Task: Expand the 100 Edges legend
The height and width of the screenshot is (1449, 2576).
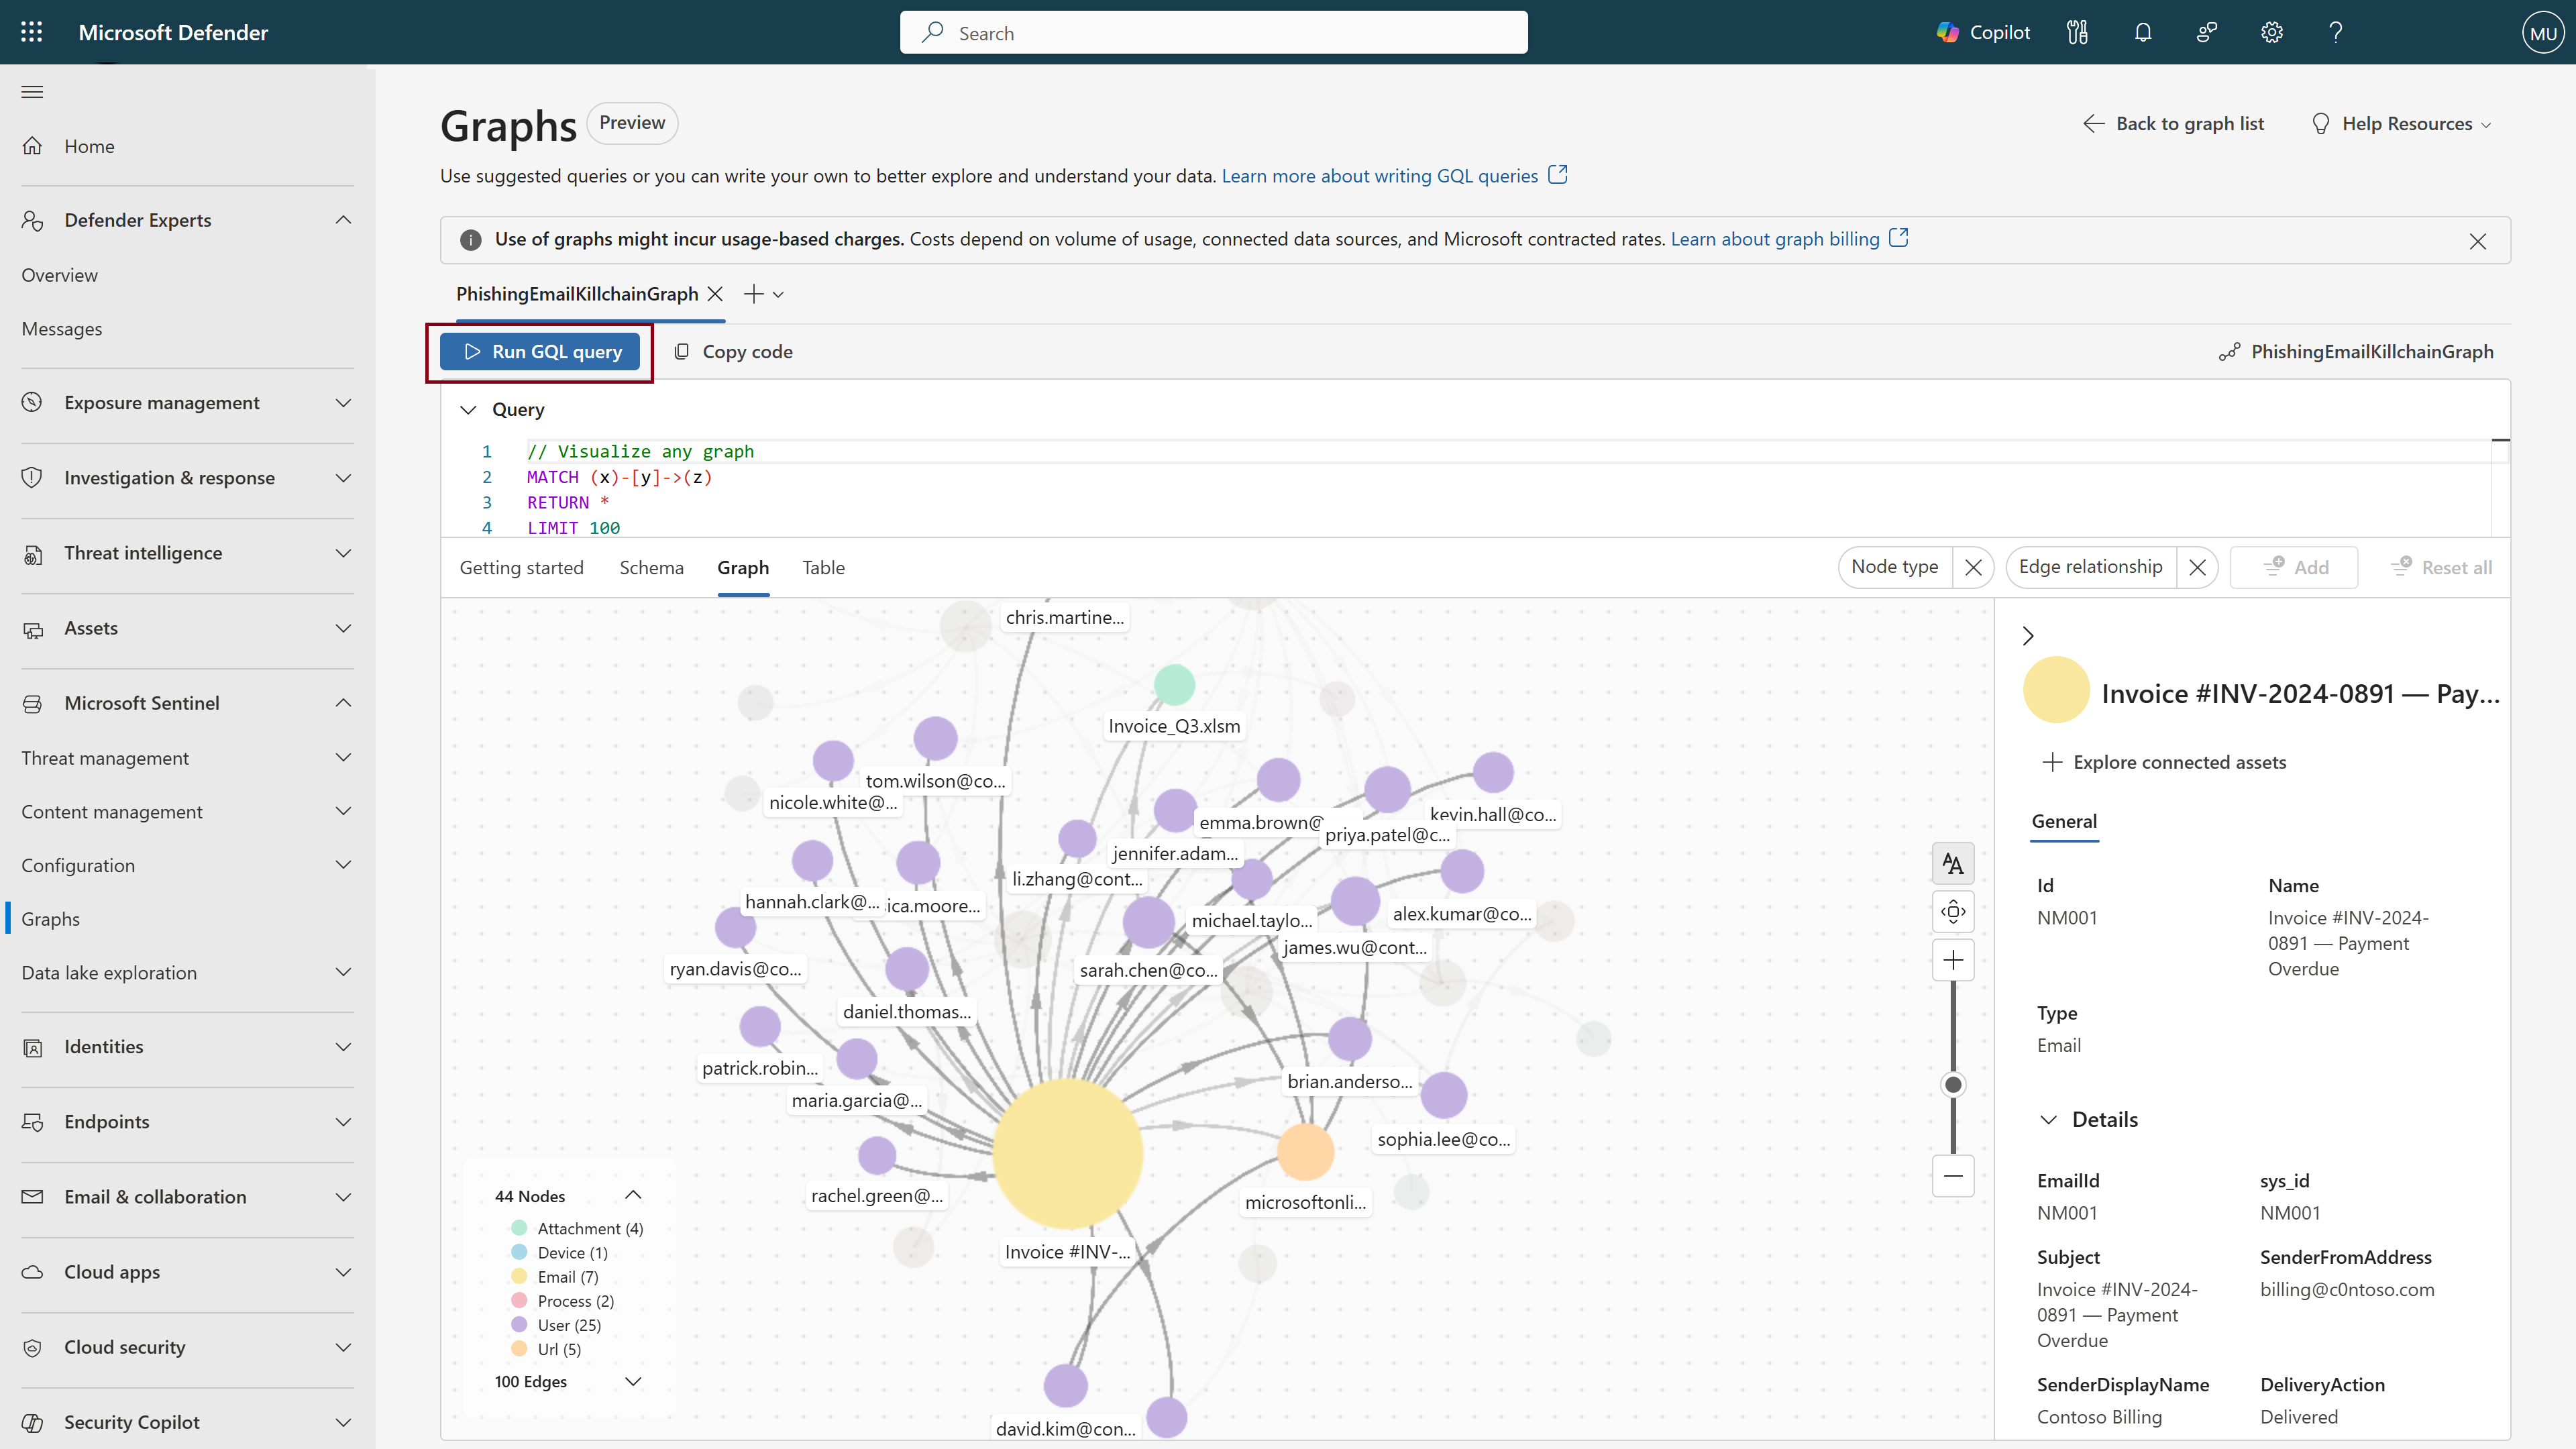Action: pyautogui.click(x=633, y=1381)
